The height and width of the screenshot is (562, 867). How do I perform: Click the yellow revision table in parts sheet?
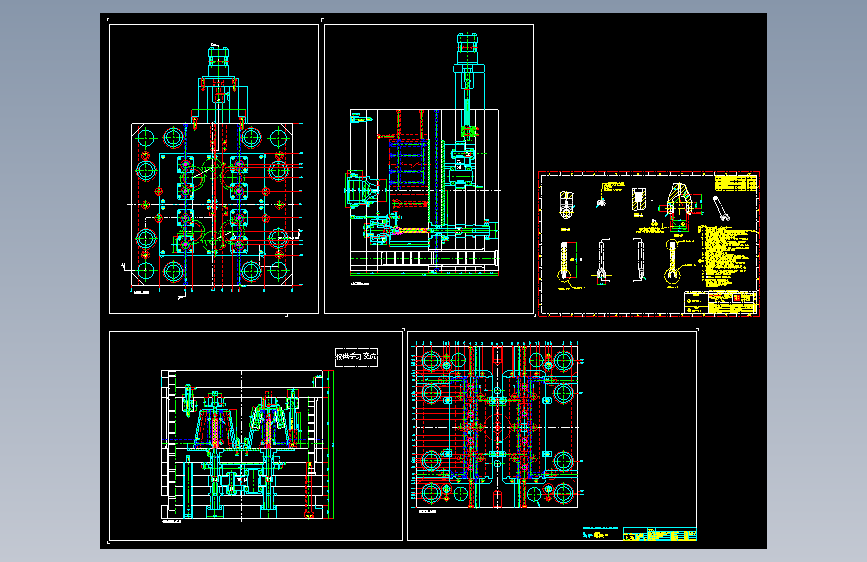point(735,183)
